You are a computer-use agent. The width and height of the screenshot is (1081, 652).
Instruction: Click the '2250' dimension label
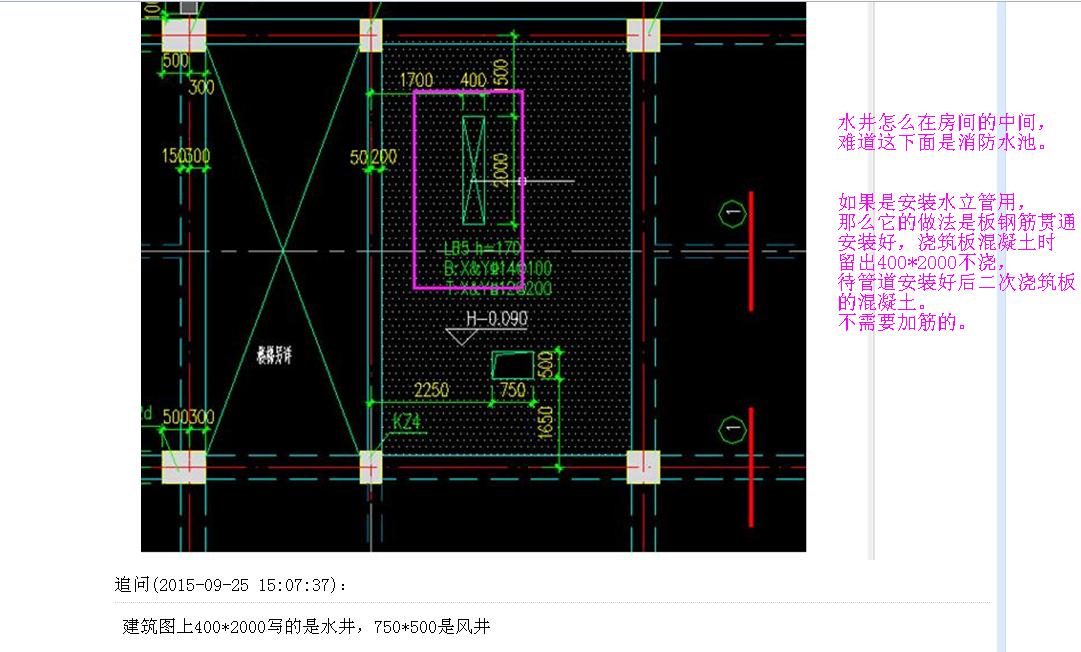(x=432, y=390)
